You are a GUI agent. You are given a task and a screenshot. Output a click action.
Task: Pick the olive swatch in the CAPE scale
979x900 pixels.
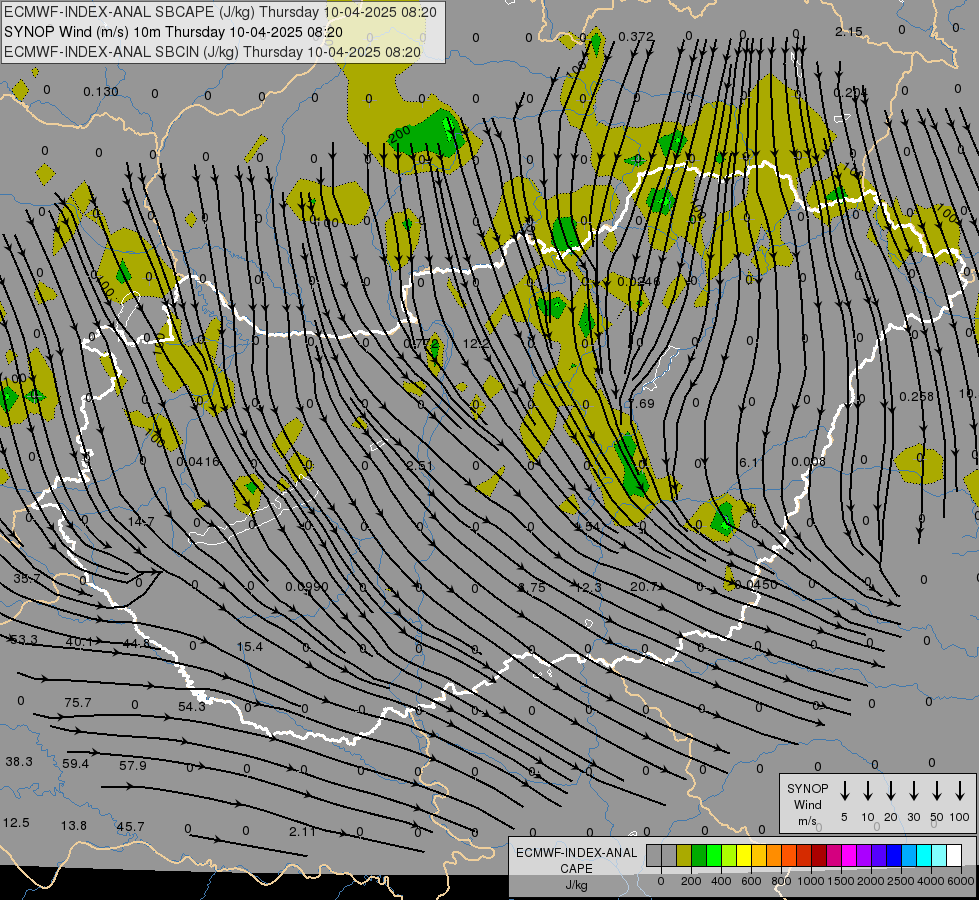(684, 855)
